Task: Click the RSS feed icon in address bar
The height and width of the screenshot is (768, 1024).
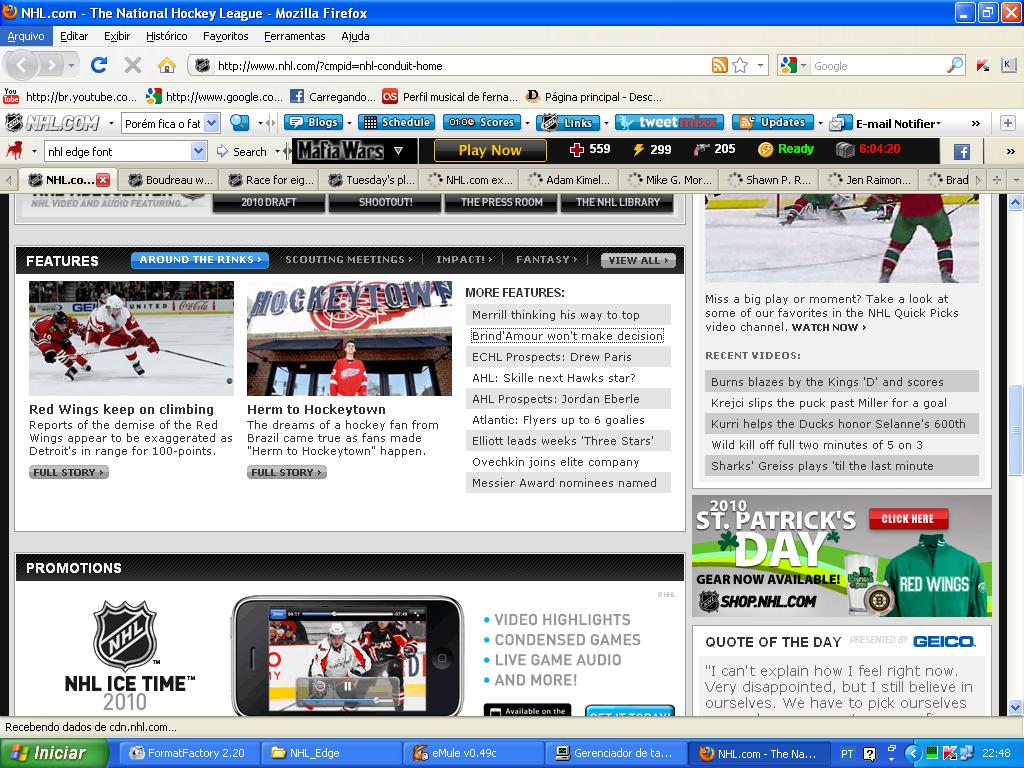Action: (720, 65)
